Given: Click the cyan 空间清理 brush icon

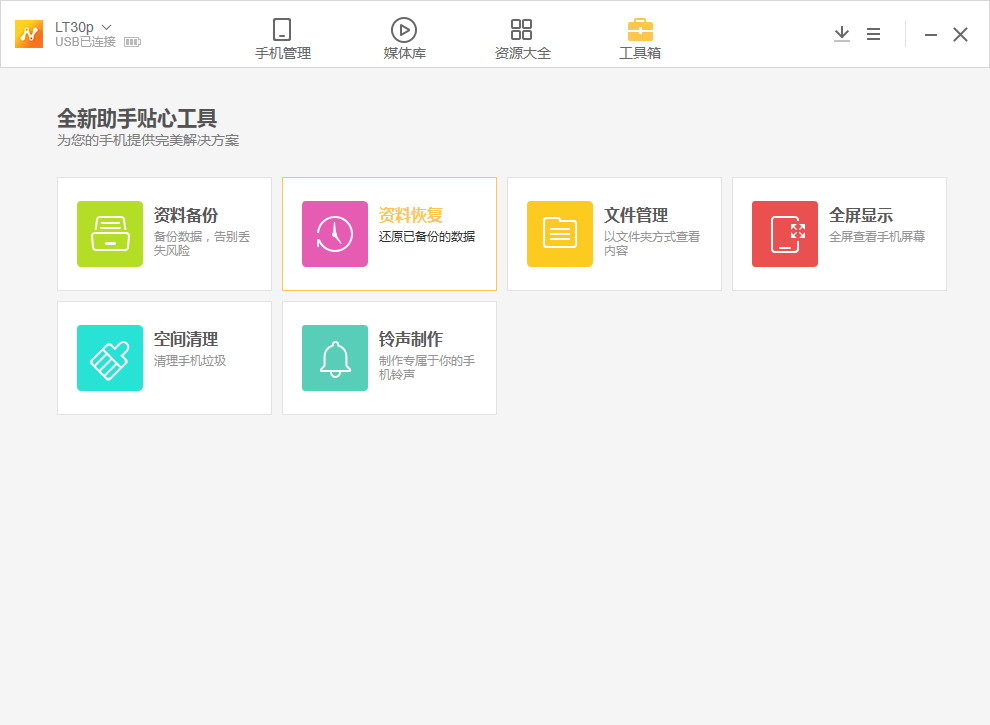Looking at the screenshot, I should 110,357.
